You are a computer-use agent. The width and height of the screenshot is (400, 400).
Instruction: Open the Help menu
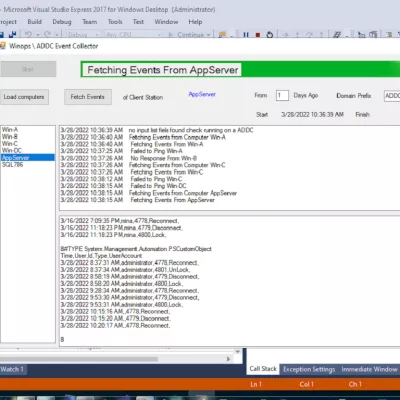195,22
